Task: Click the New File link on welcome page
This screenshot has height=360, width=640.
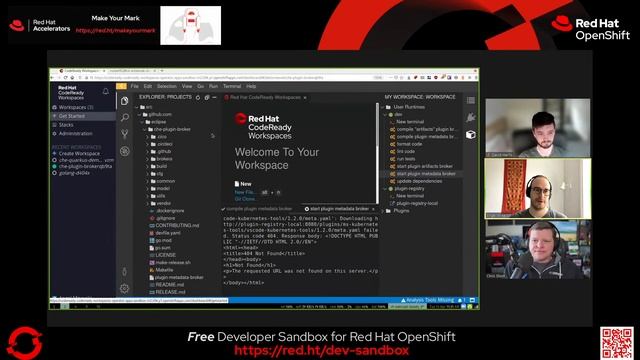Action: point(244,192)
